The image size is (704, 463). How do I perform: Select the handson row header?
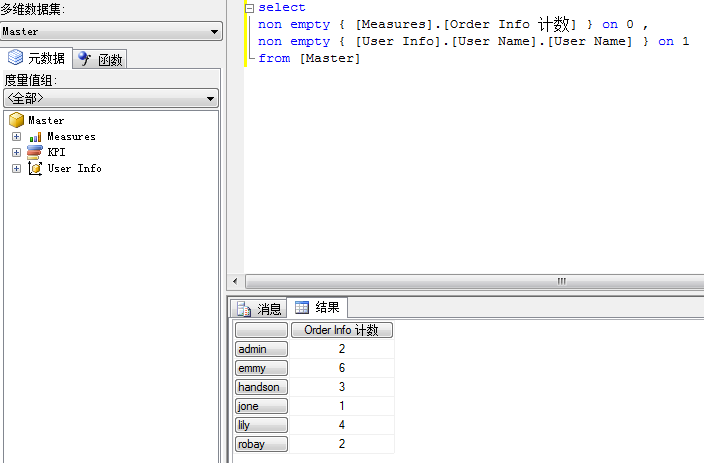point(261,387)
